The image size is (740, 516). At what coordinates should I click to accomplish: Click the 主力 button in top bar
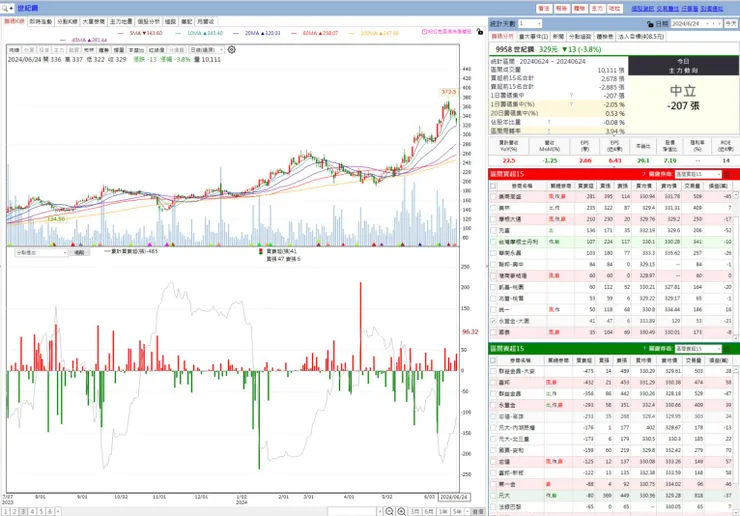click(597, 8)
